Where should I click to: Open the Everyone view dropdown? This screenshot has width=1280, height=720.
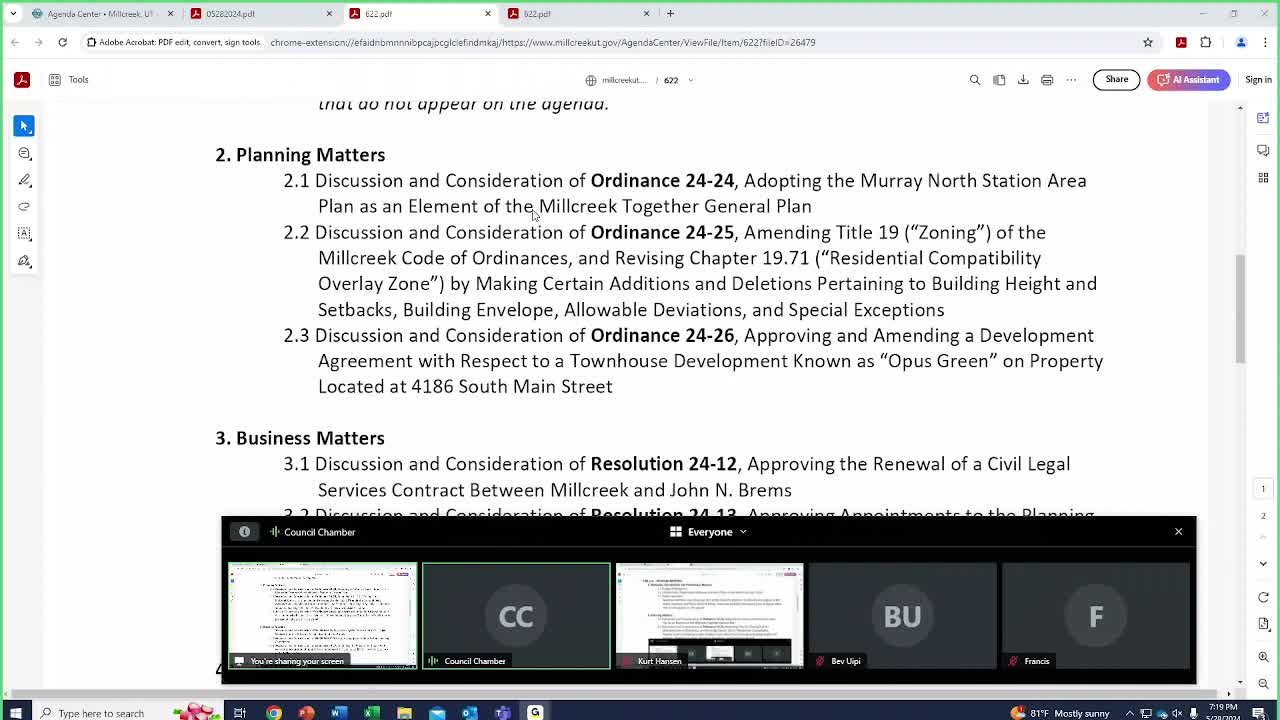[710, 532]
